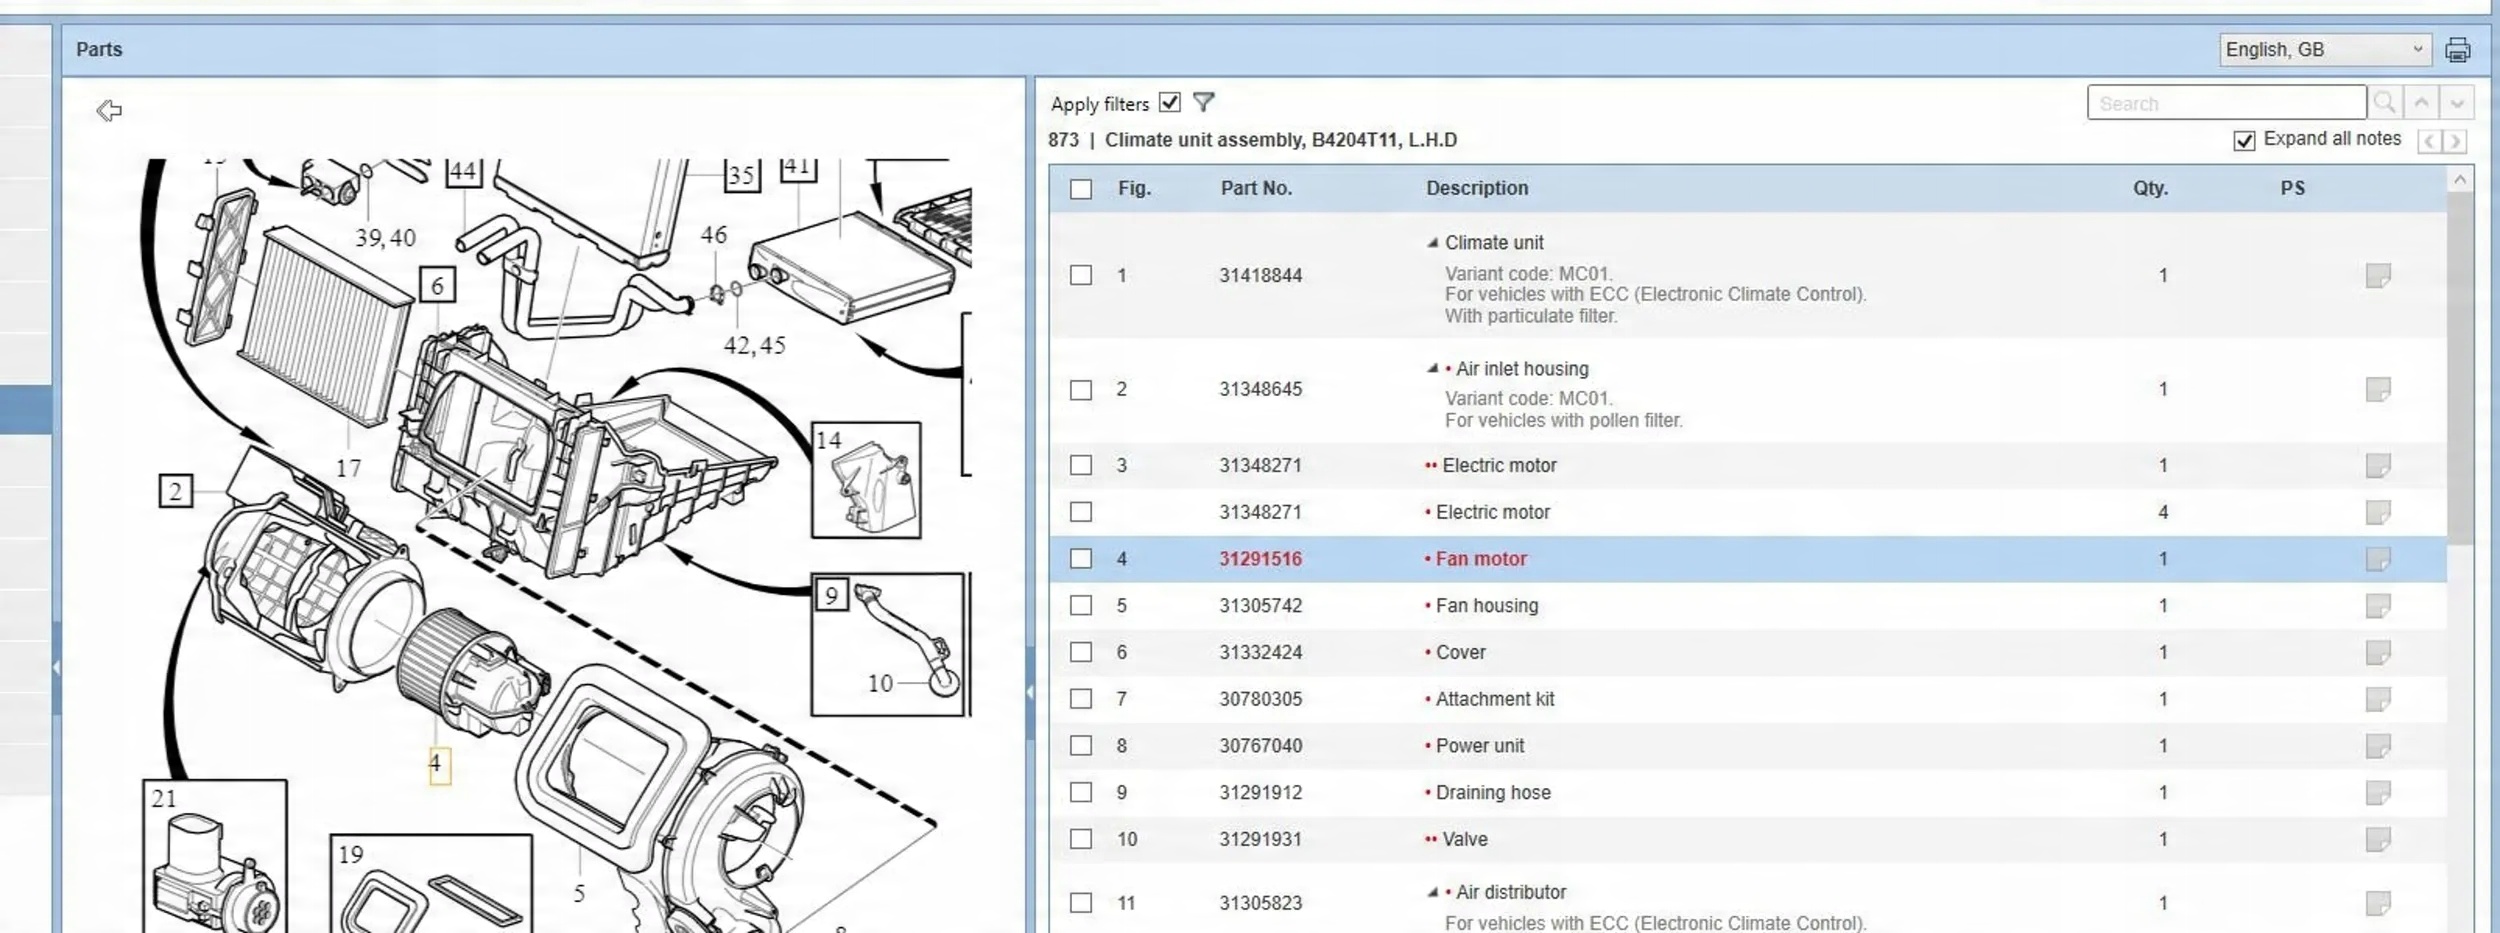Viewport: 2500px width, 933px height.
Task: Click callout 4 in the diagram
Action: tap(439, 765)
